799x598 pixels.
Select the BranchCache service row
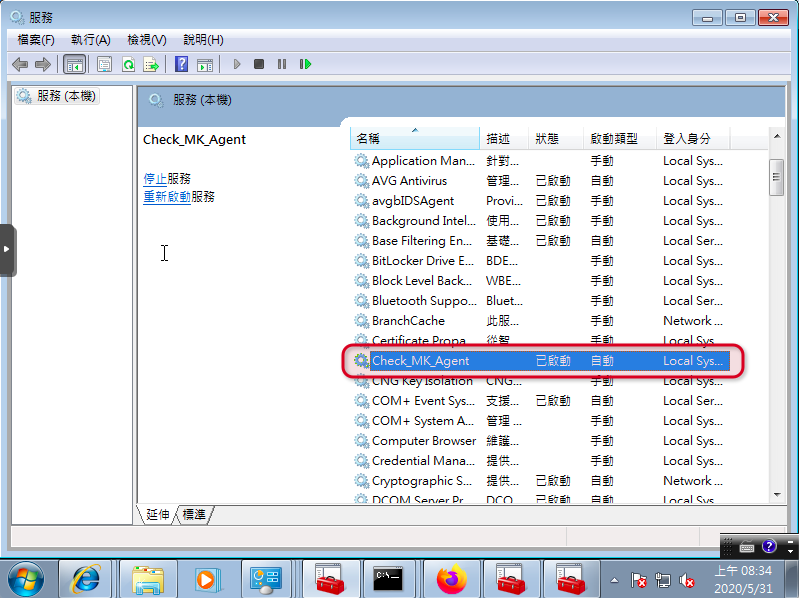point(541,320)
